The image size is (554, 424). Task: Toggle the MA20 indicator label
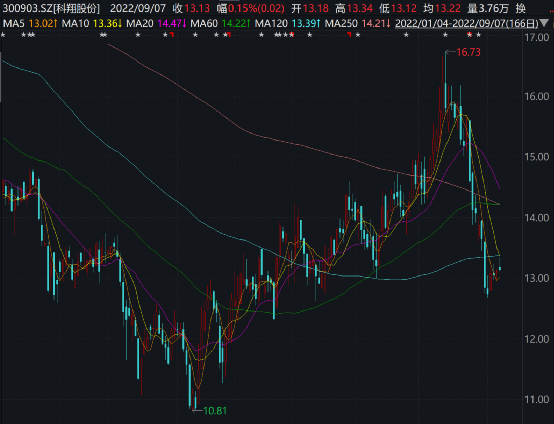point(140,24)
